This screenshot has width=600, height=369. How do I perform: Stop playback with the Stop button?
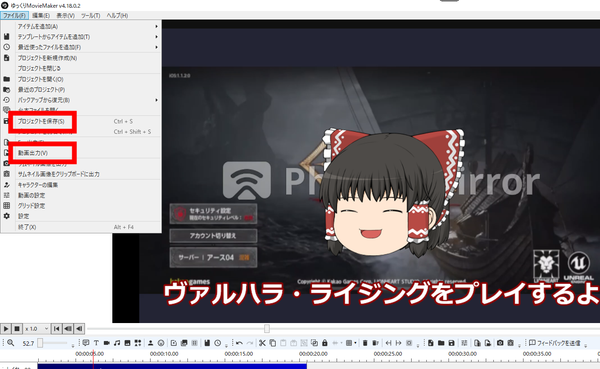[17, 329]
